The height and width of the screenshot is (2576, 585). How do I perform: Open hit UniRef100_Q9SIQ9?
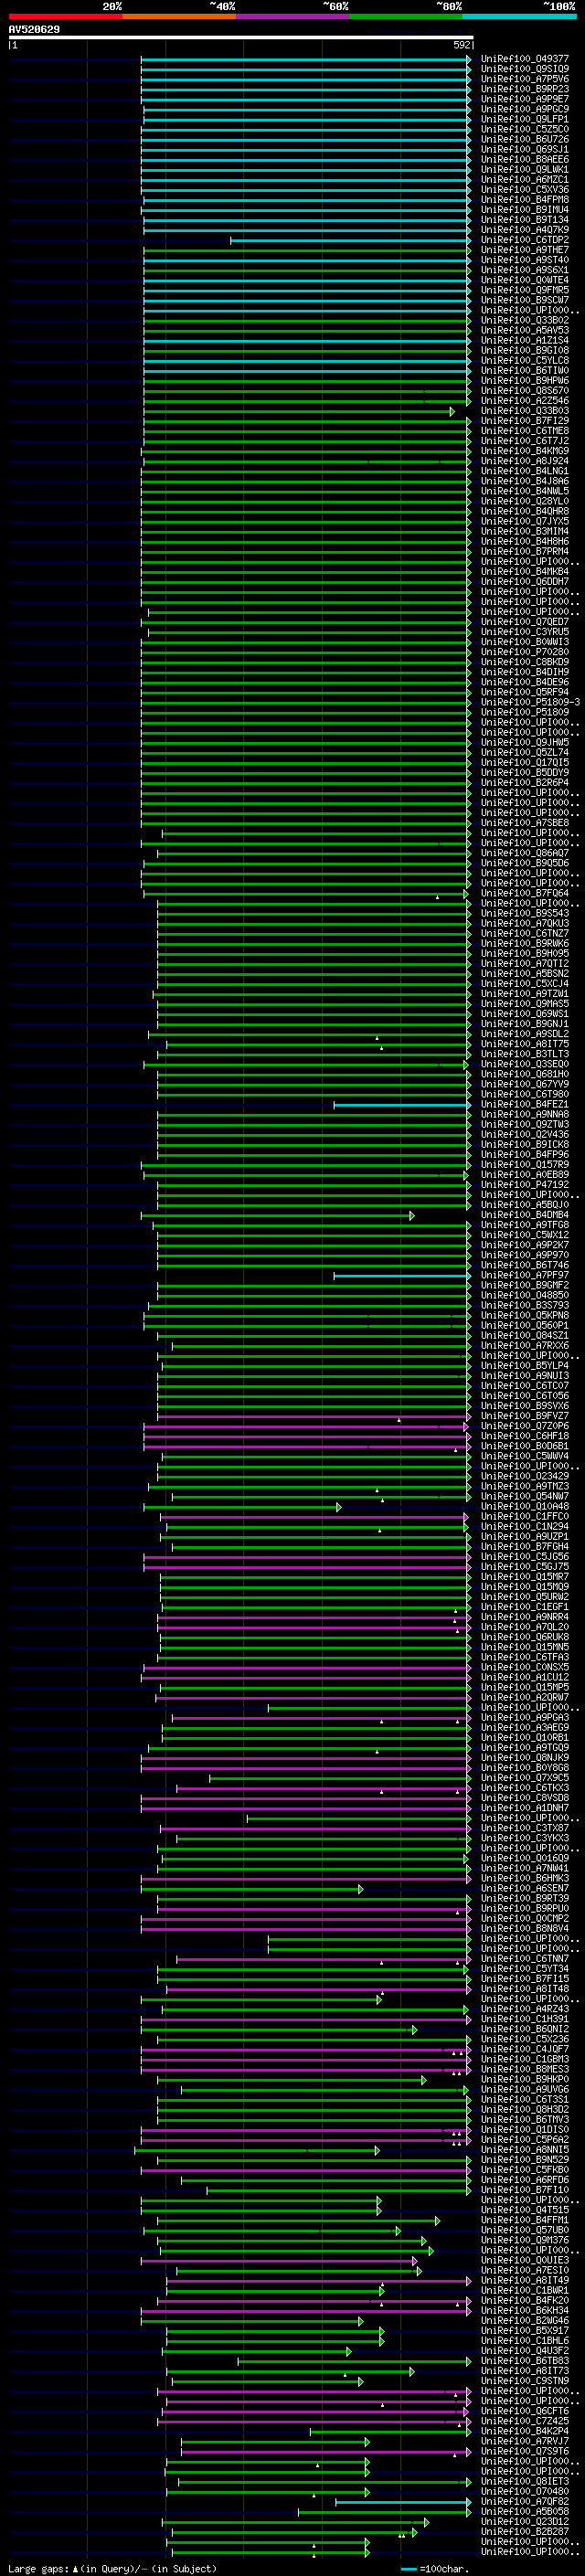coord(525,69)
